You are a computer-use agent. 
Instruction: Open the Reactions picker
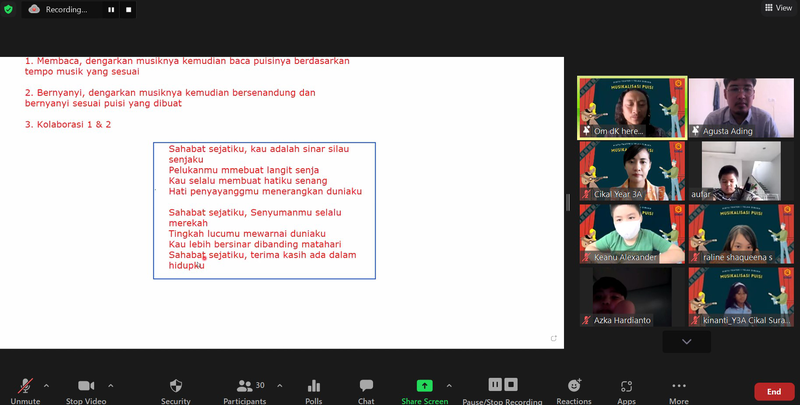click(x=574, y=387)
